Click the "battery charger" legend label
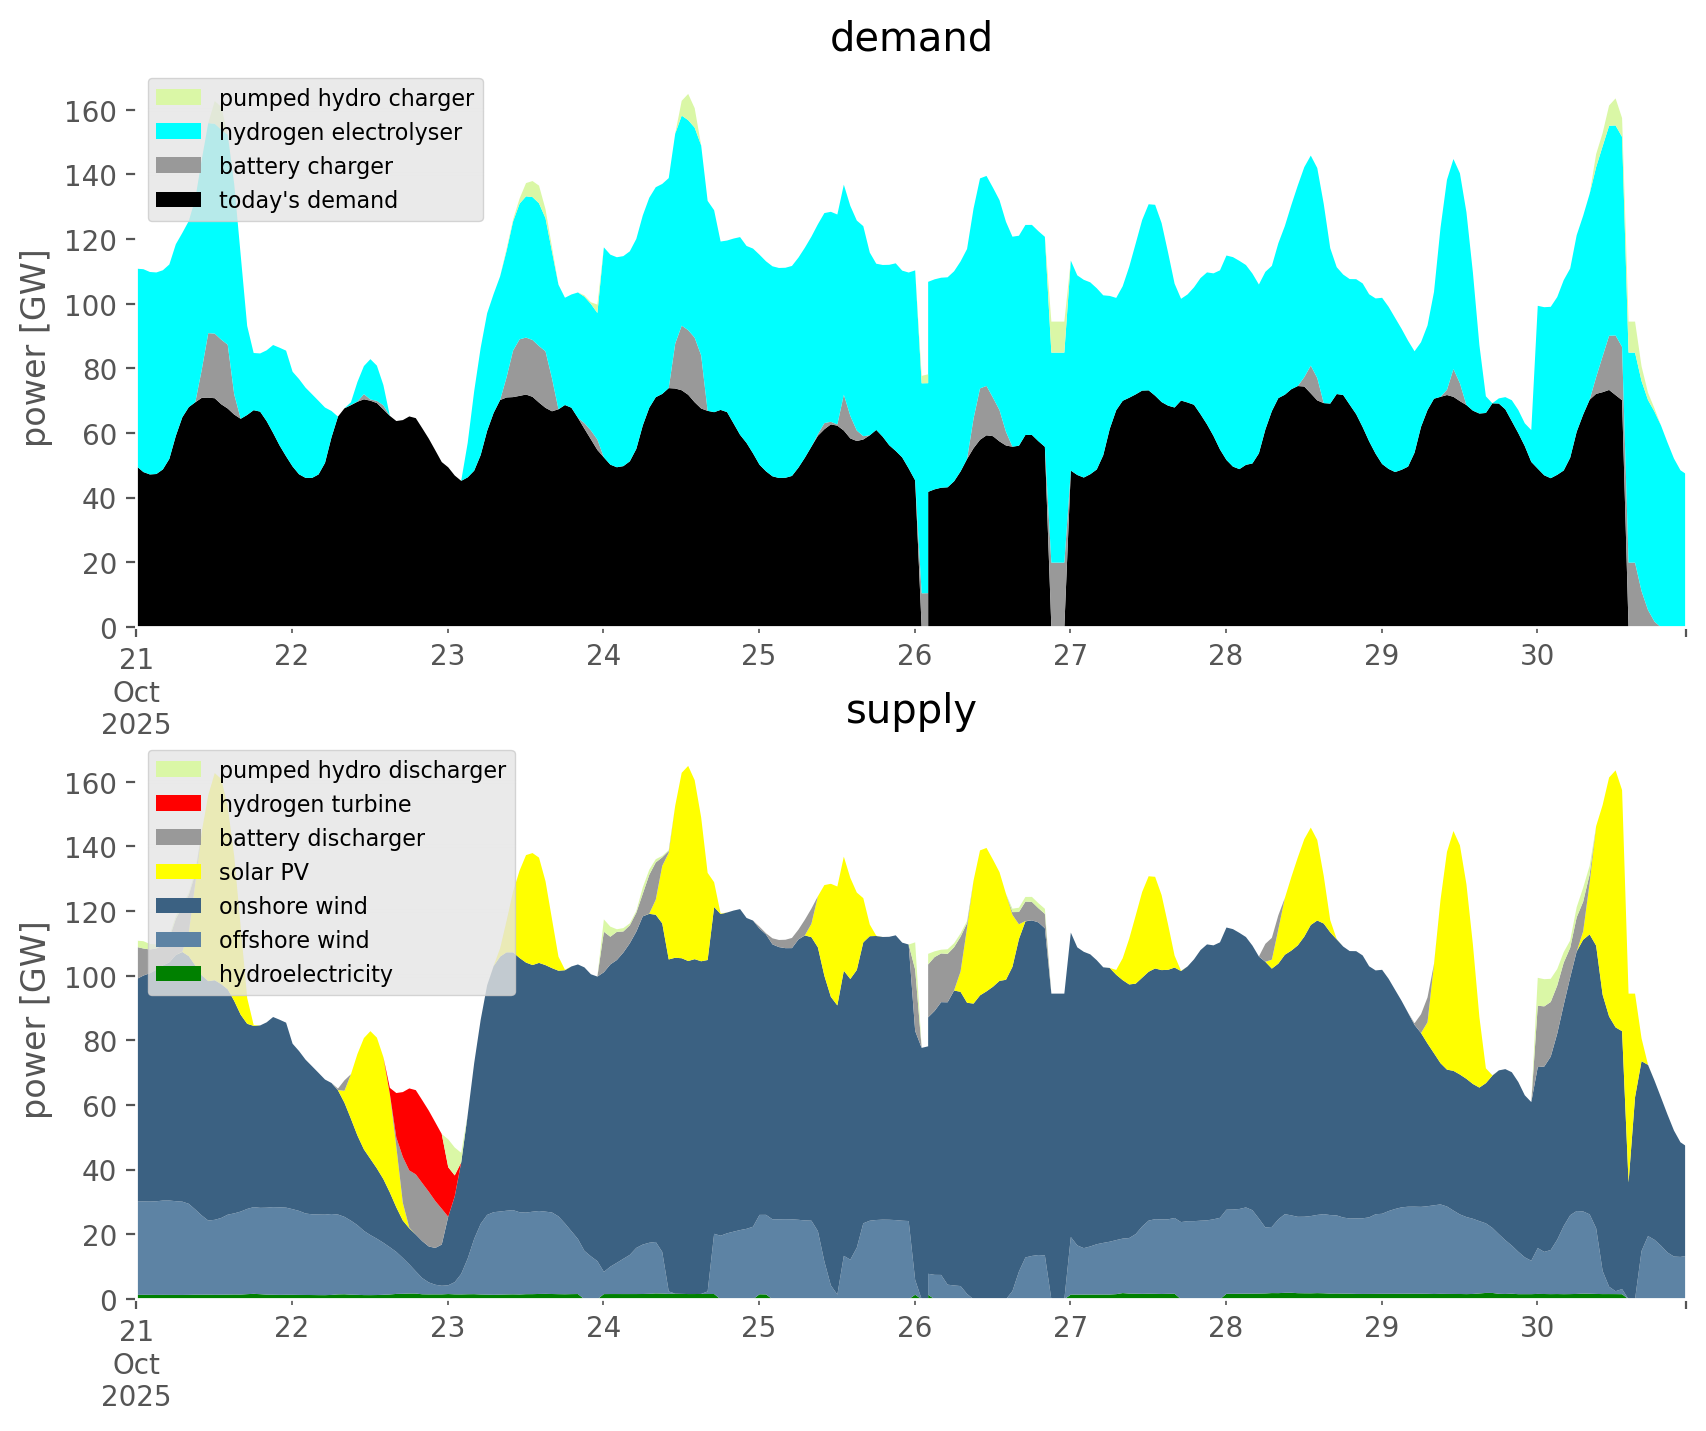This screenshot has height=1431, width=1706. (x=305, y=166)
